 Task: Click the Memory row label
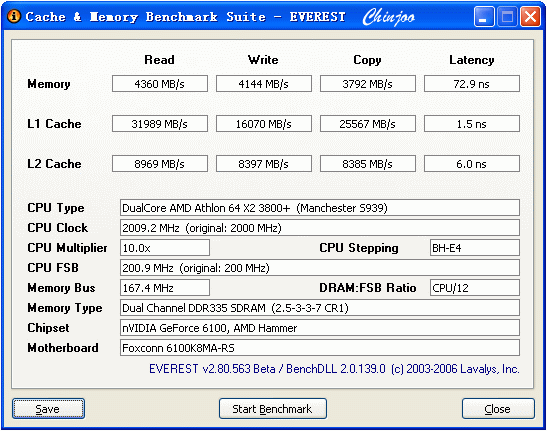(49, 84)
